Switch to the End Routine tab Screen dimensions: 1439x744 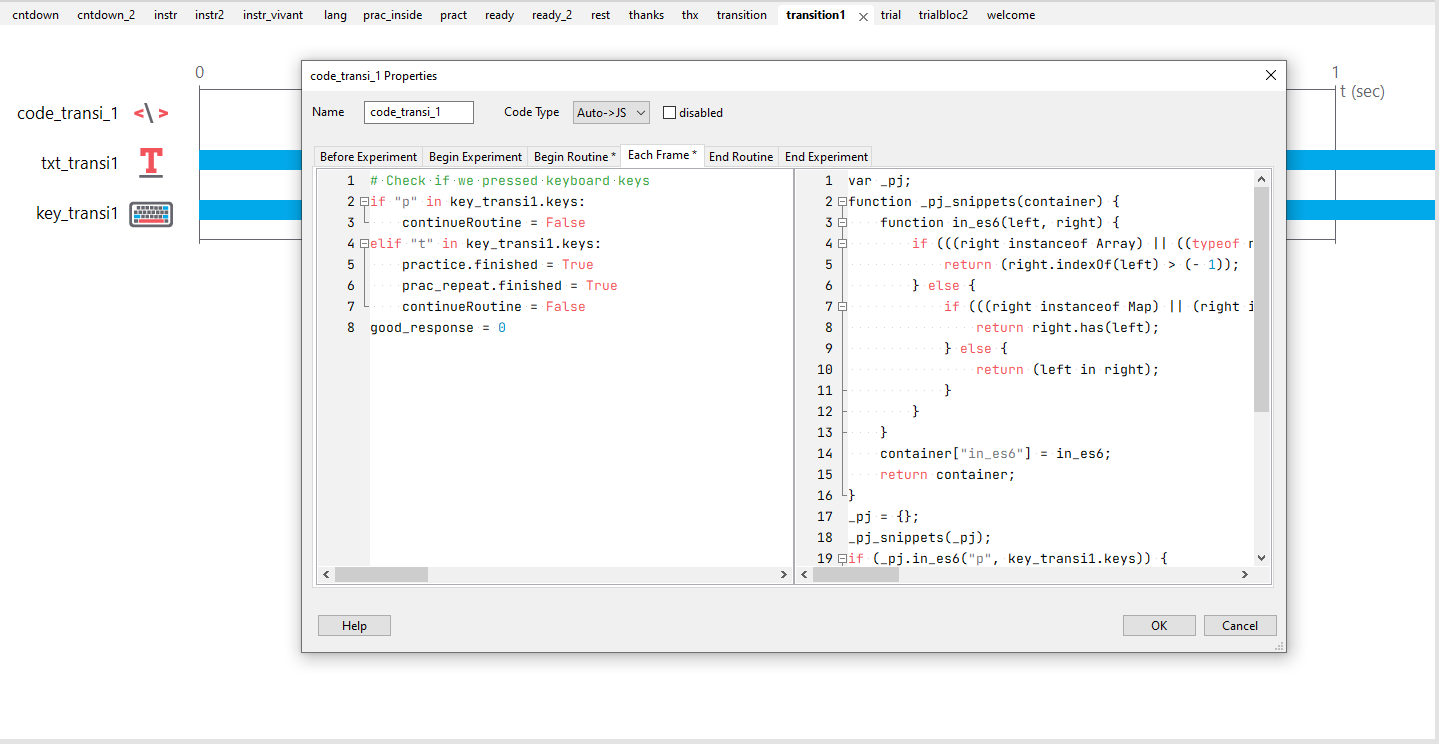pos(741,156)
